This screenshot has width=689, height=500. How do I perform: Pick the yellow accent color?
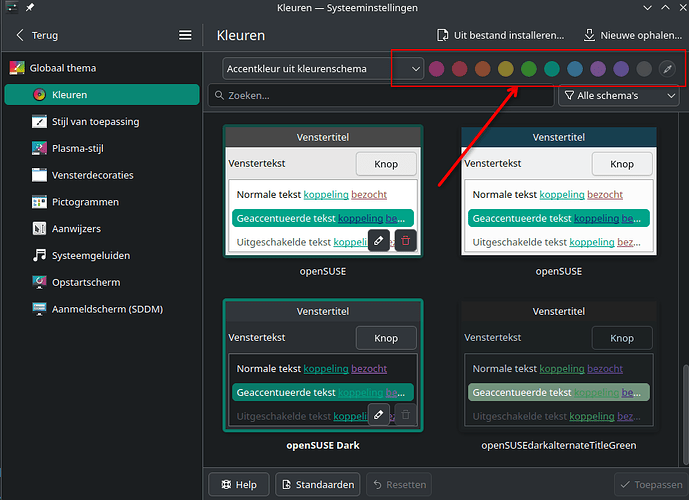[506, 69]
